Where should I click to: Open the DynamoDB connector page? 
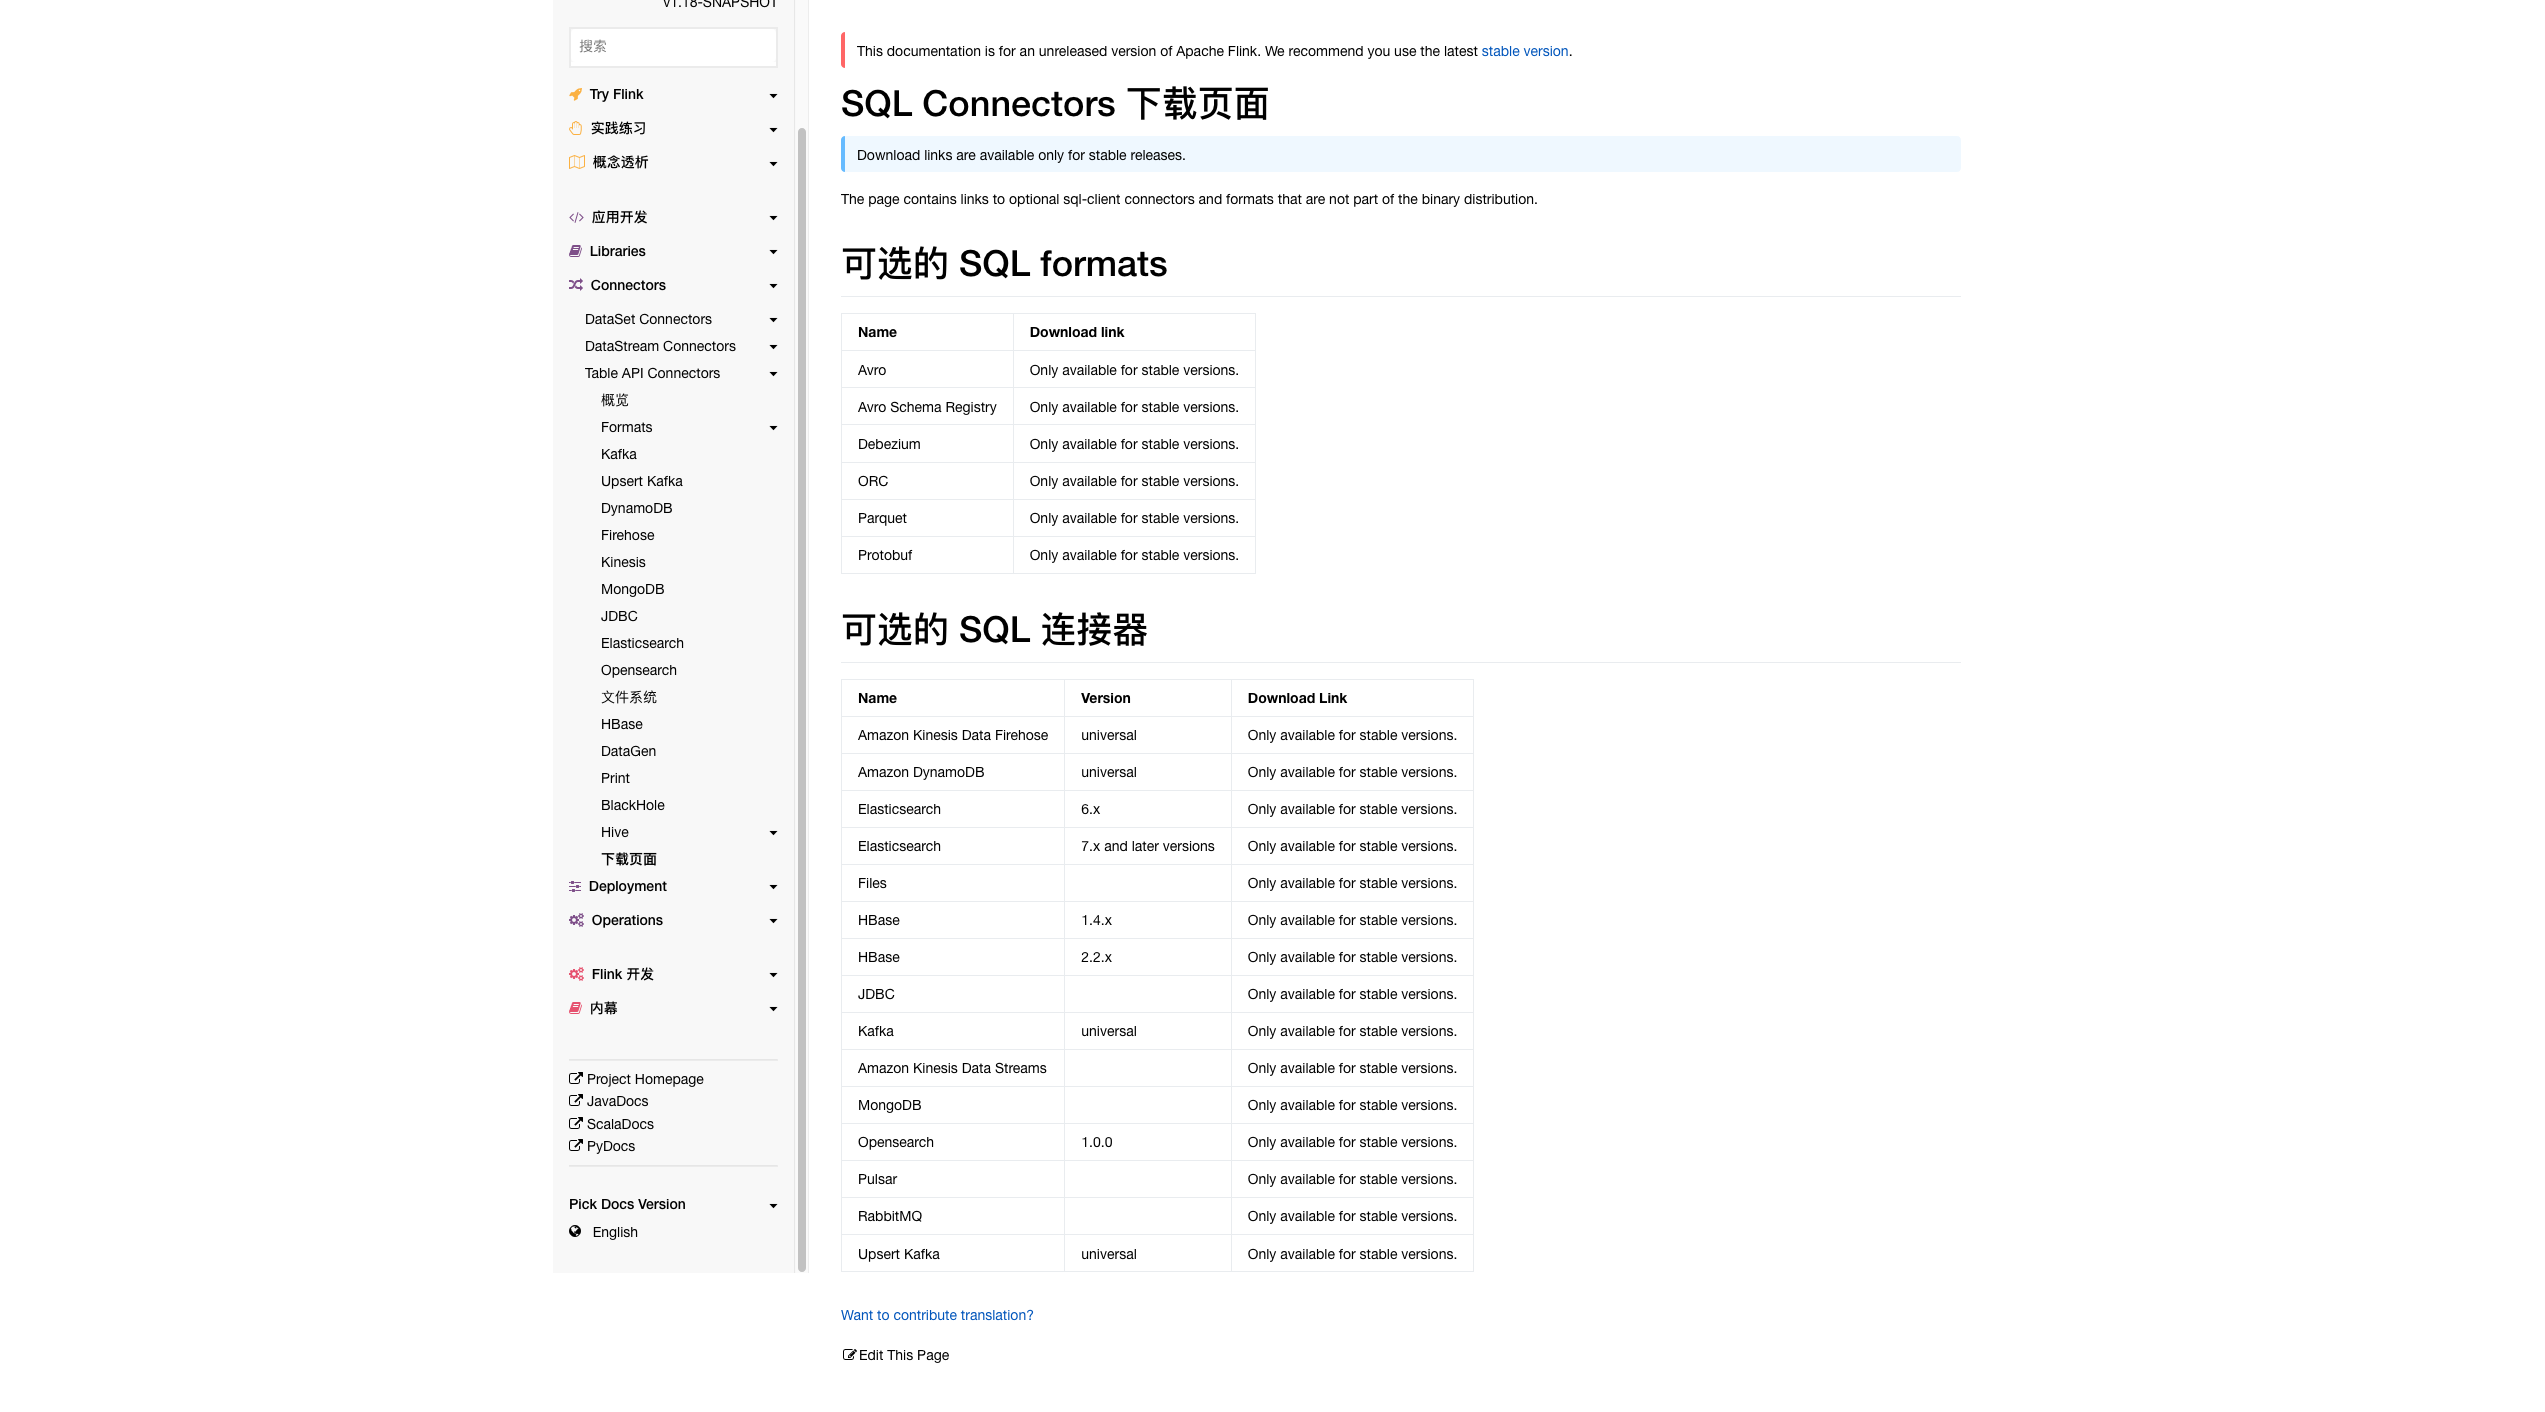point(637,508)
